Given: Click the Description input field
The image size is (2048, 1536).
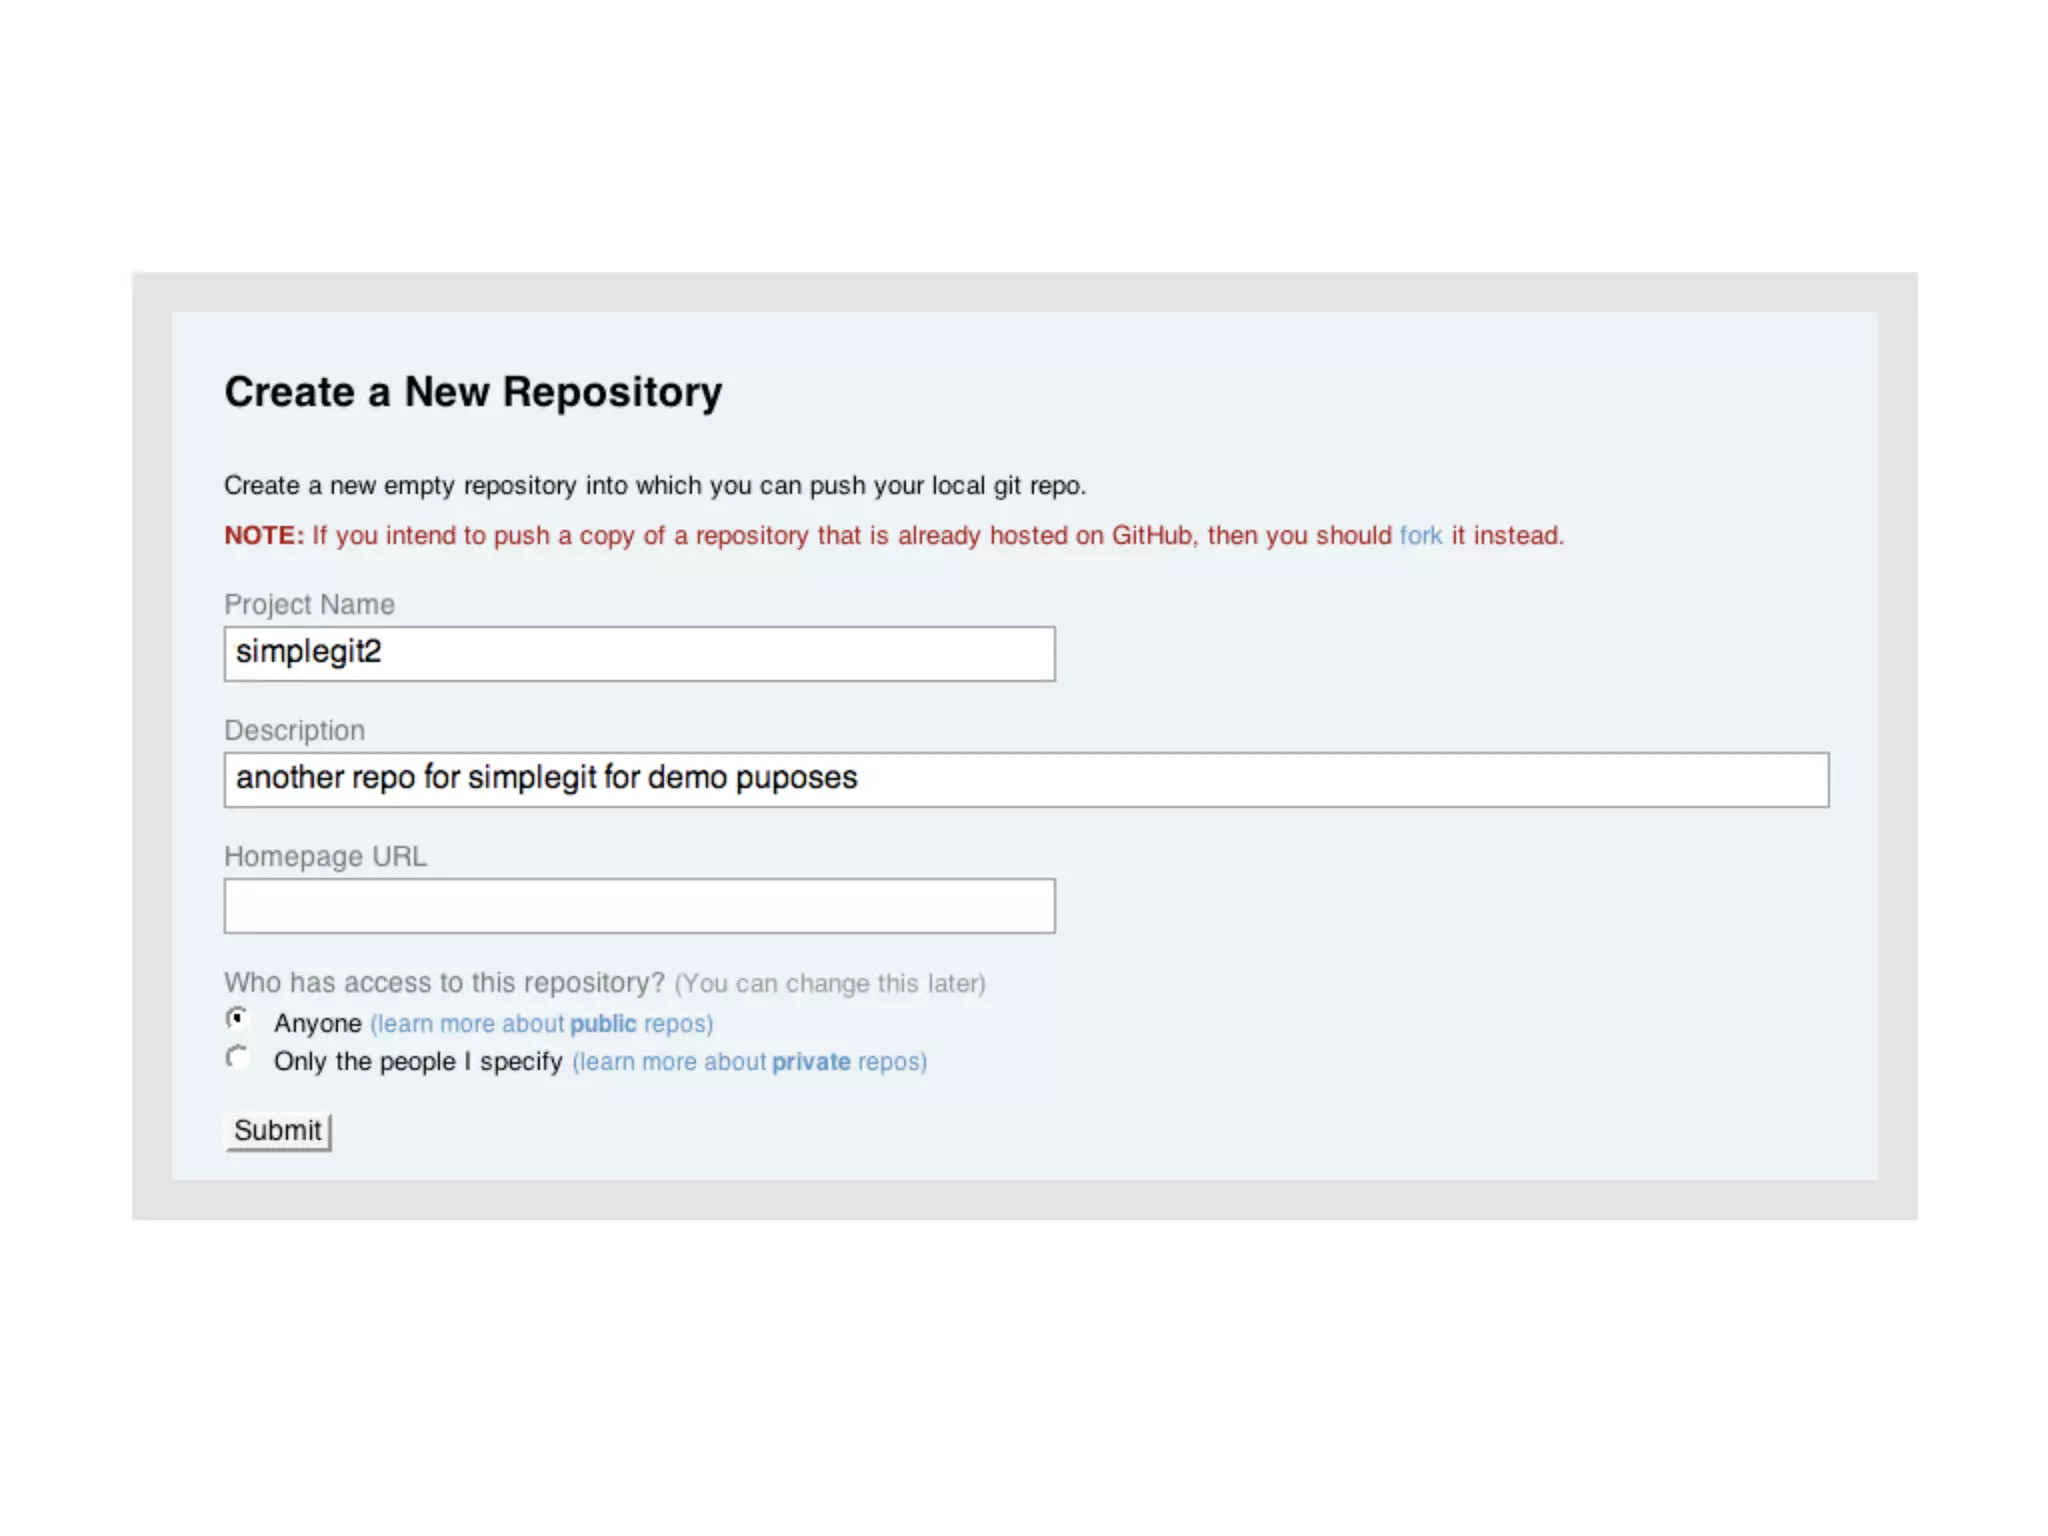Looking at the screenshot, I should pyautogui.click(x=1026, y=780).
